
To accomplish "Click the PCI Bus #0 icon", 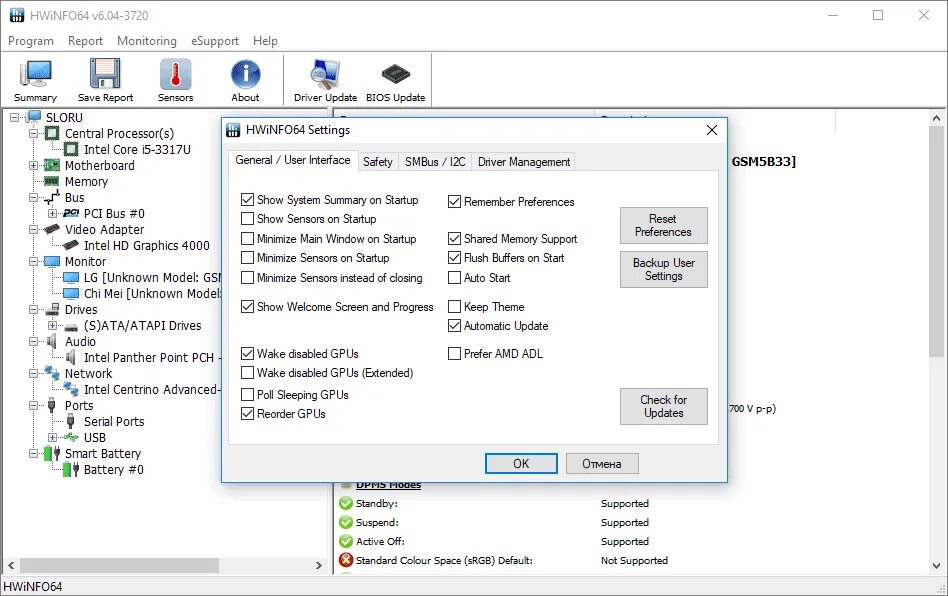I will tap(71, 213).
